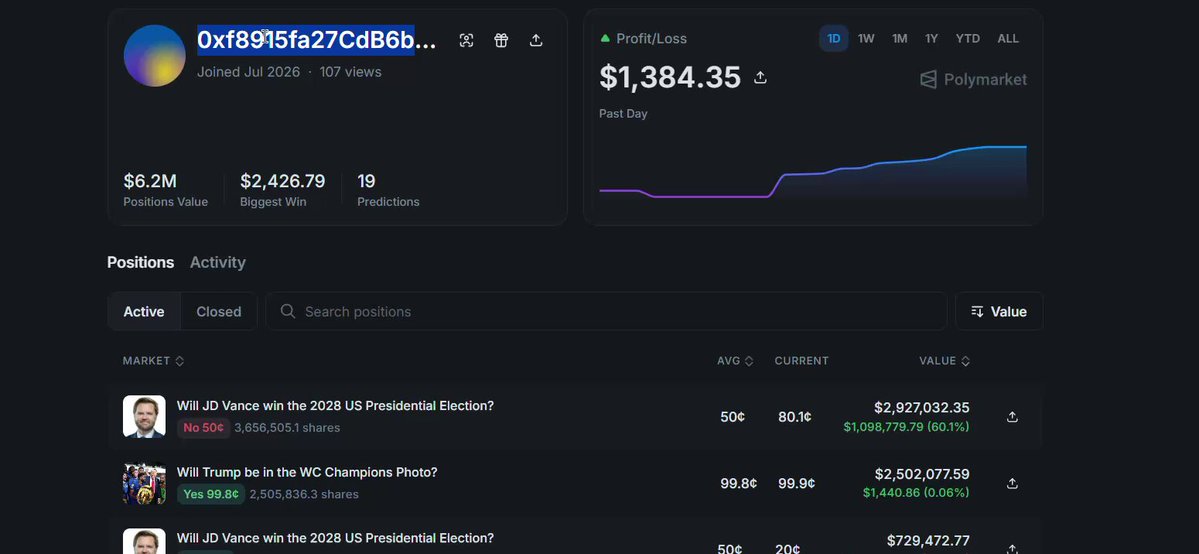
Task: Click the Profit/Loss label
Action: click(x=651, y=38)
